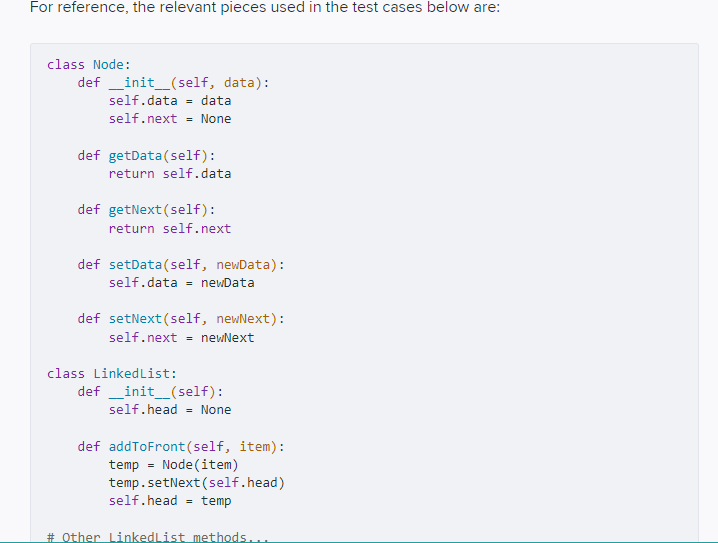Click the 'def setData(self, newData):' line
718x543 pixels.
click(181, 265)
